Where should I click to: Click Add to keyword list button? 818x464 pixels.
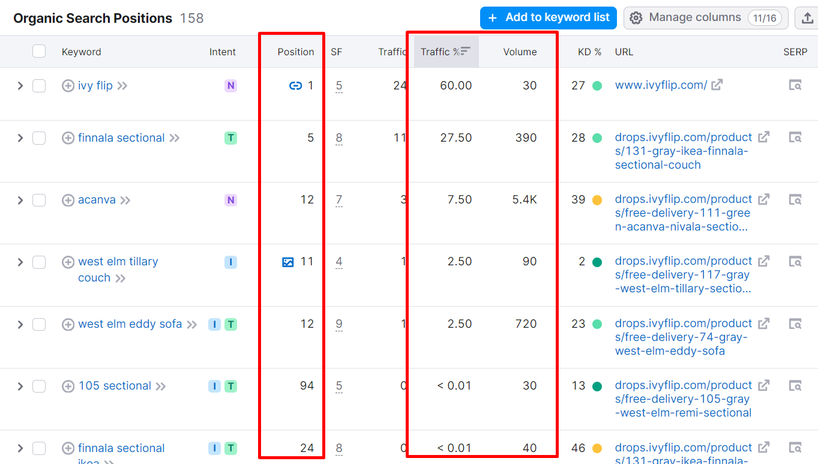pyautogui.click(x=547, y=18)
